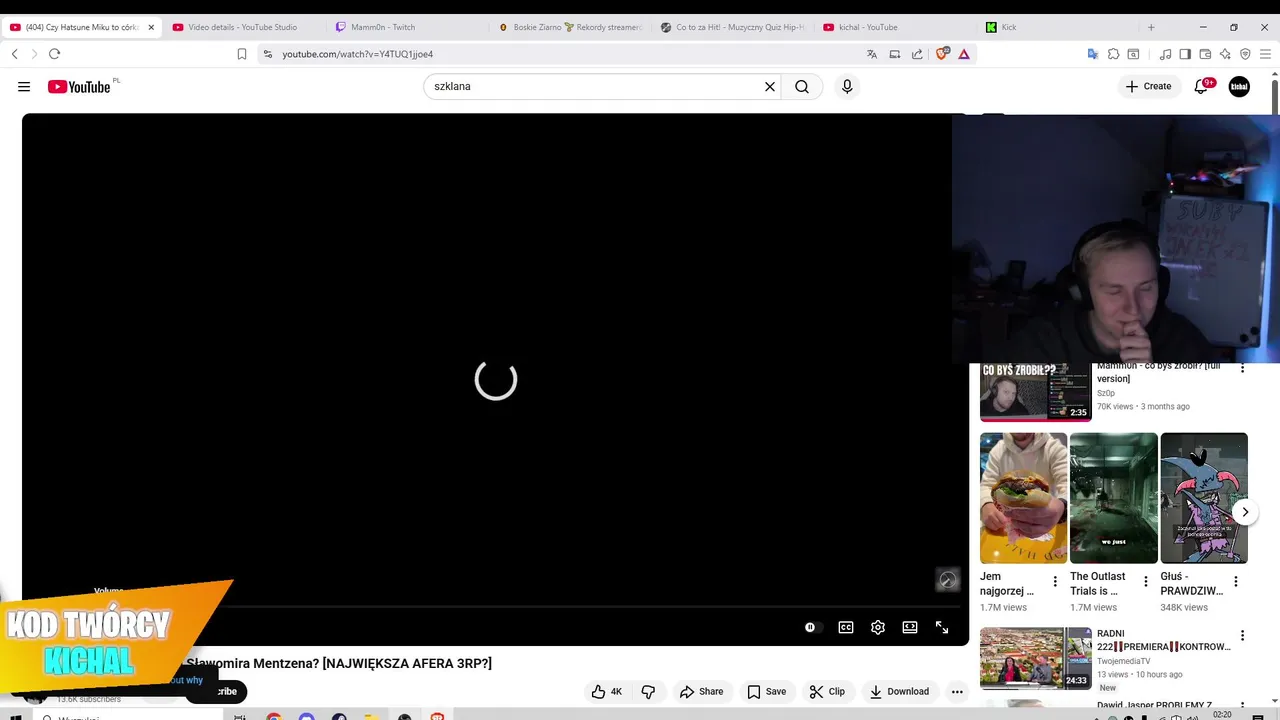Viewport: 1280px width, 720px height.
Task: Open the Brave main menu hamburger
Action: tap(1265, 54)
